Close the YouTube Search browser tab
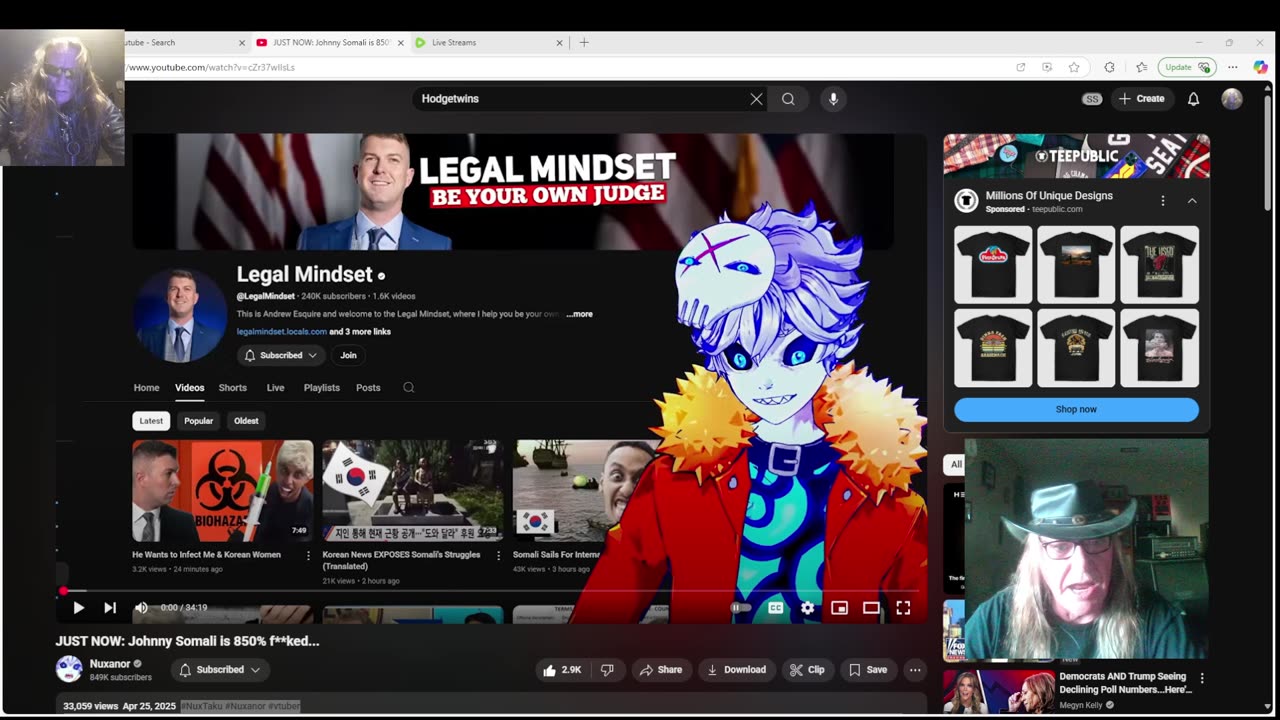Screen dimensions: 1280x720 point(241,42)
